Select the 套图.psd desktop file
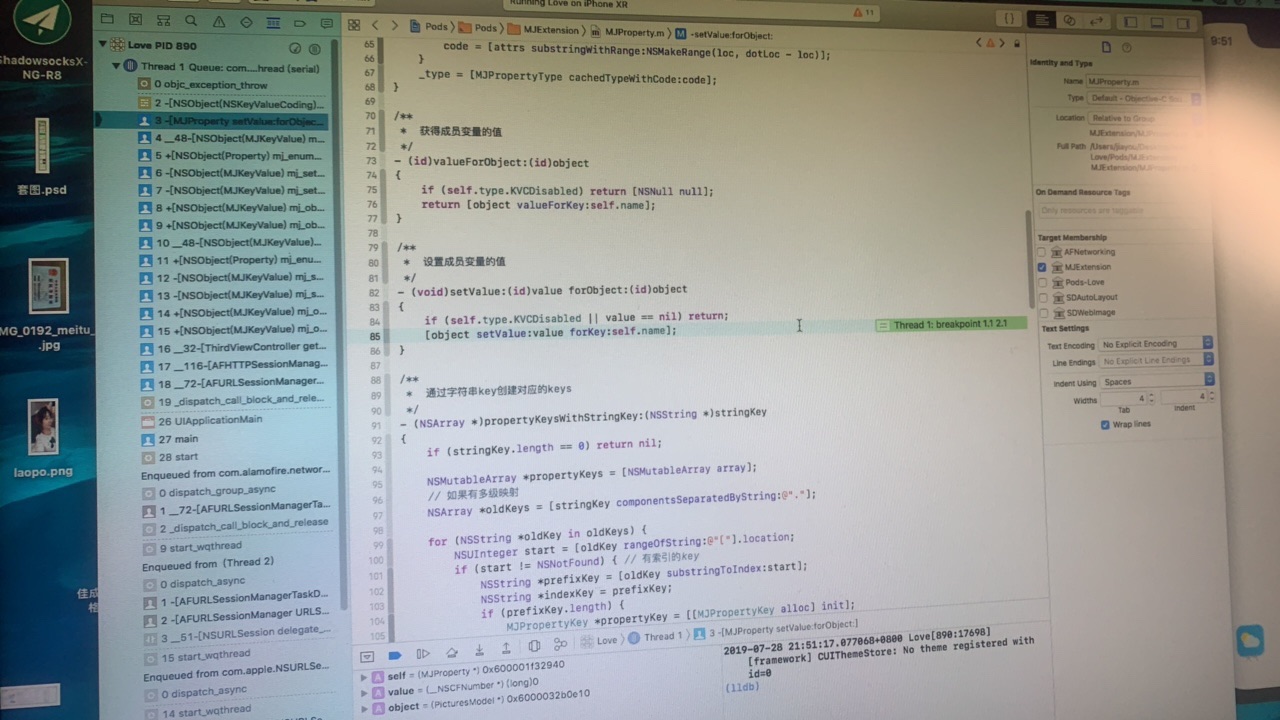The image size is (1280, 720). coord(41,157)
